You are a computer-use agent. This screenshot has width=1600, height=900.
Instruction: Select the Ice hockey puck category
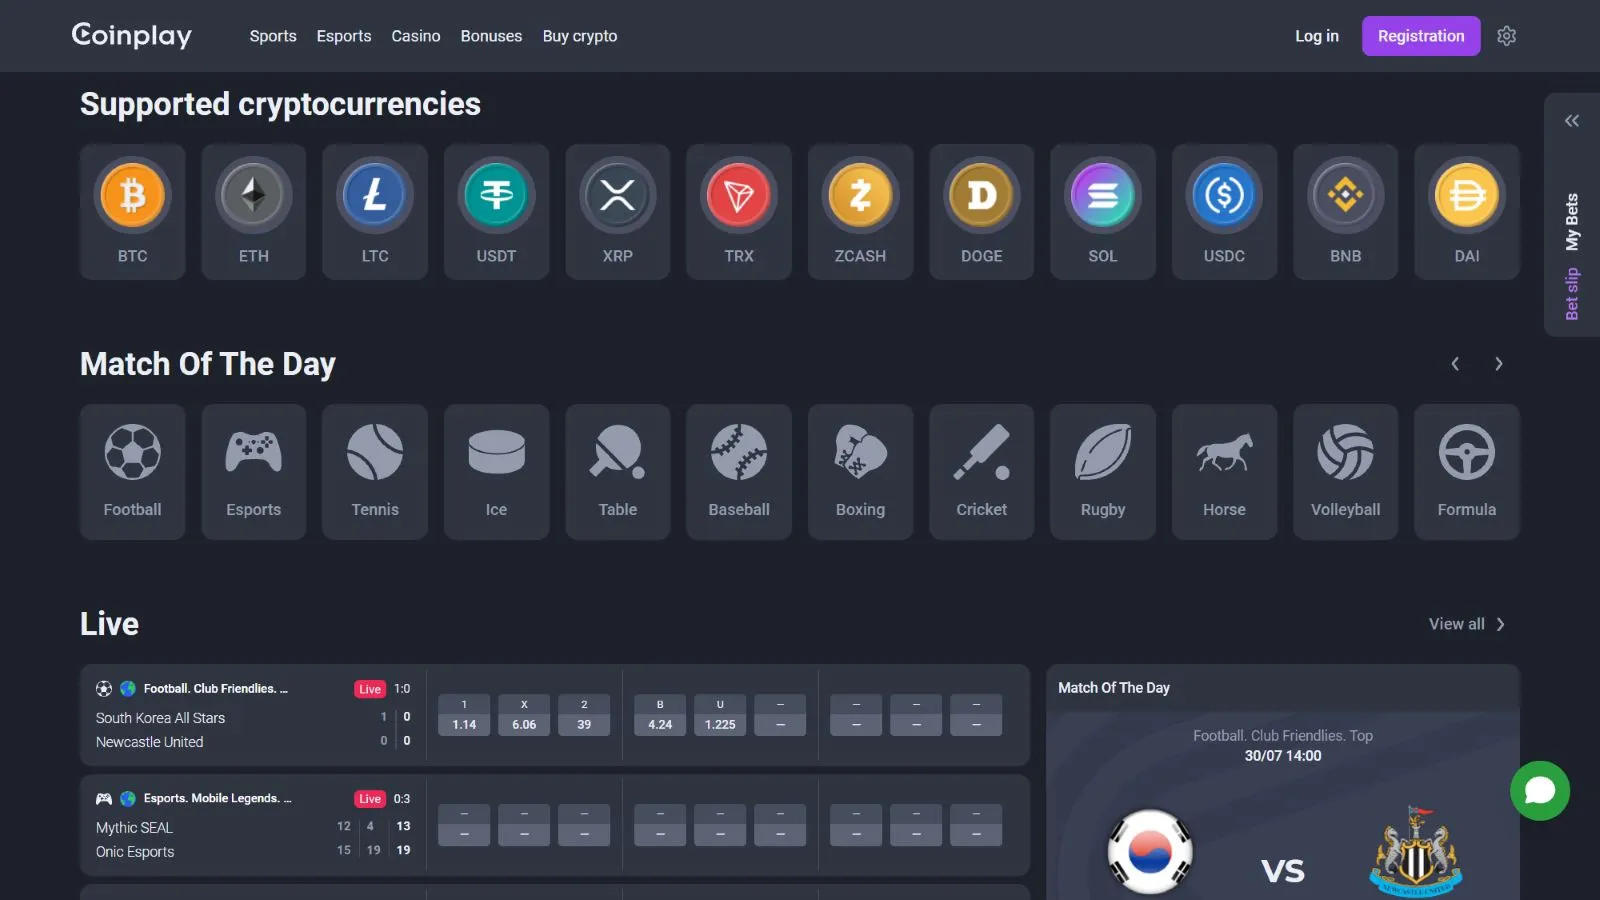(496, 472)
